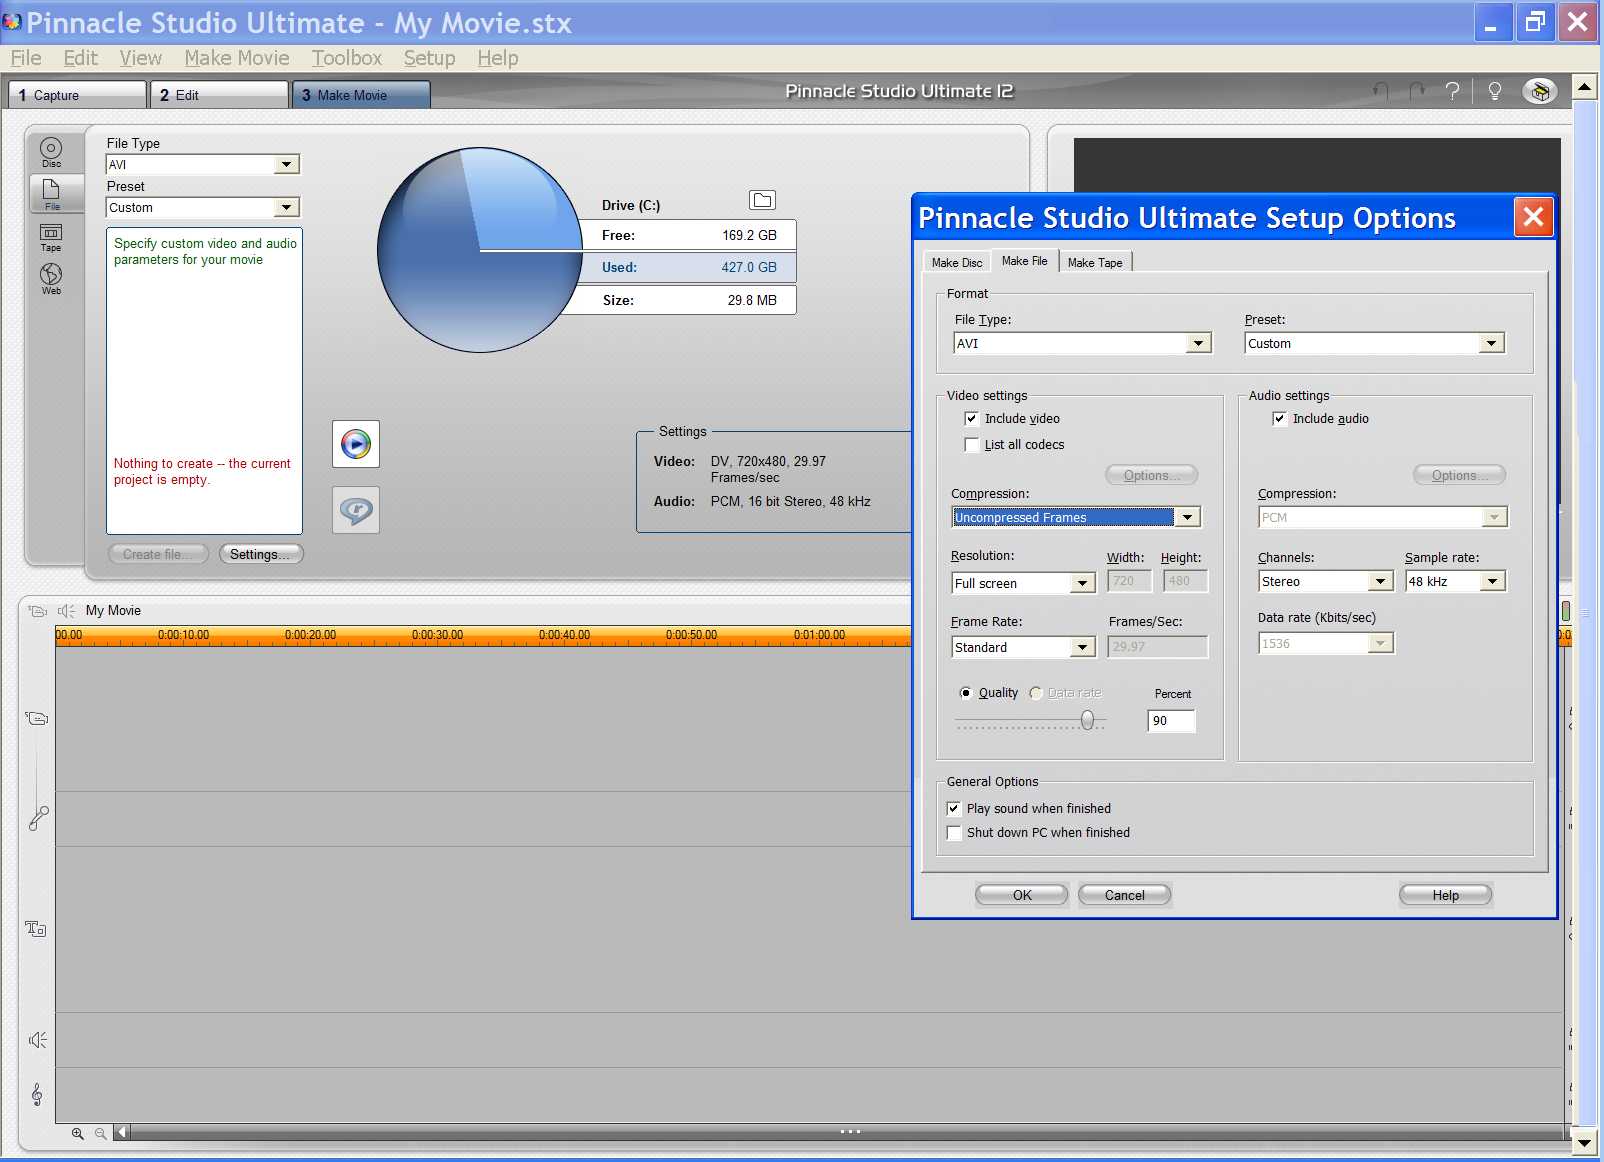Click the audio mute icon beside My Movie

point(66,611)
